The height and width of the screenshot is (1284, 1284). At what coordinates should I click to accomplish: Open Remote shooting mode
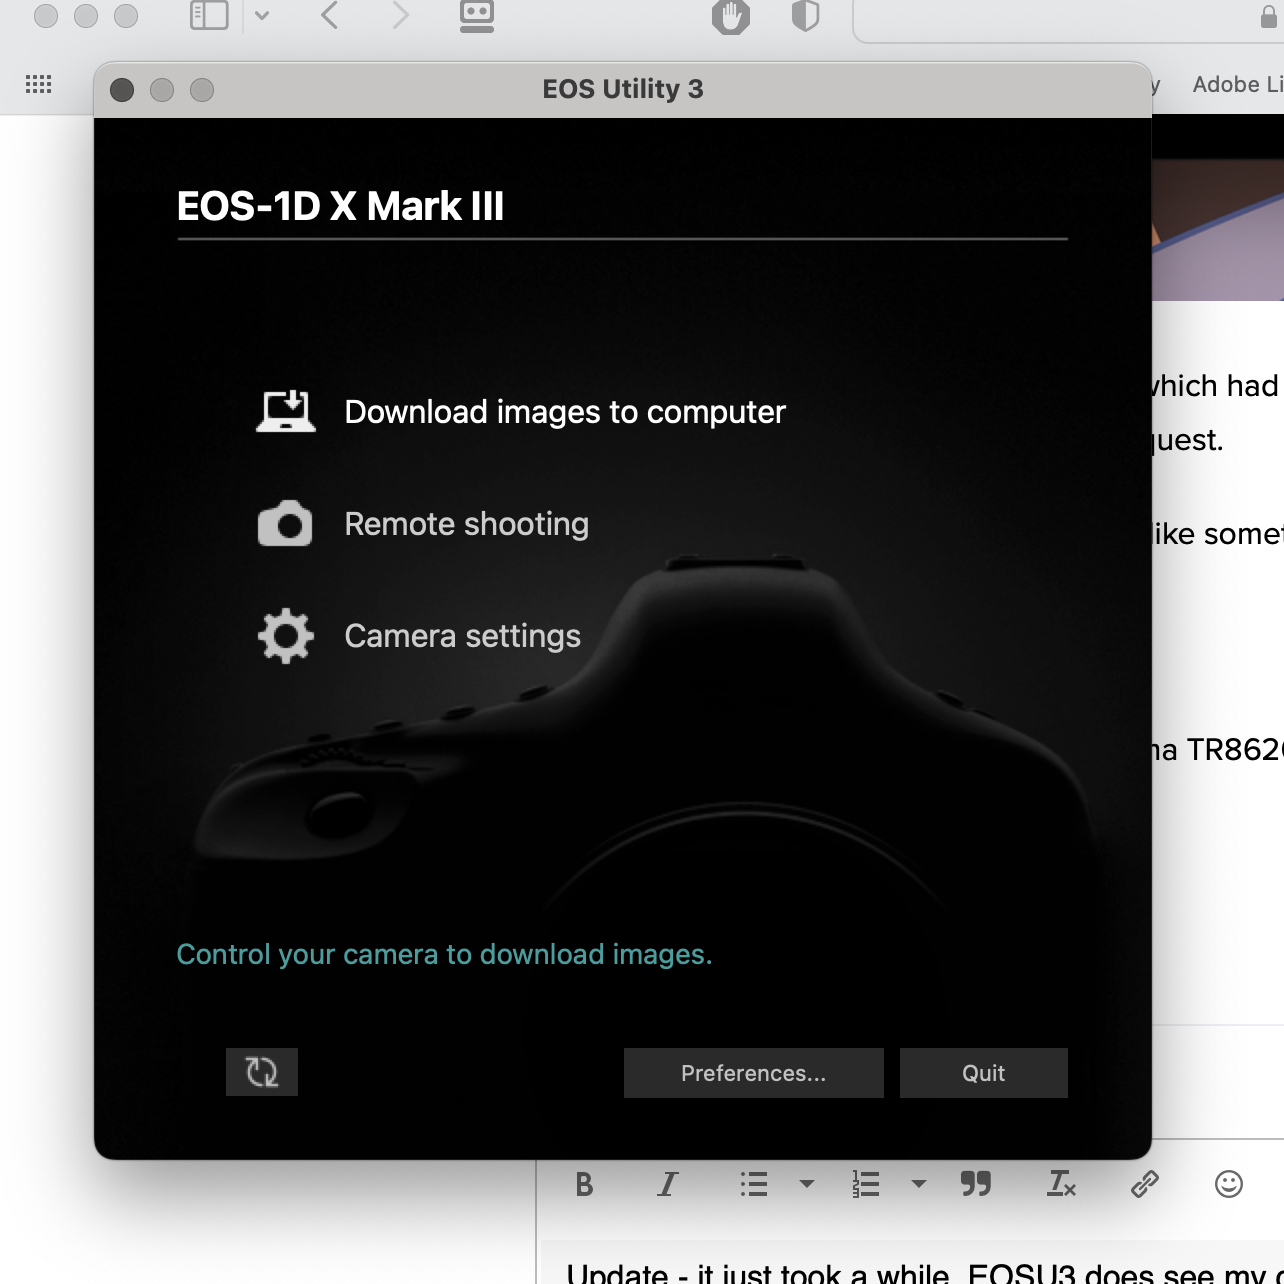[466, 524]
